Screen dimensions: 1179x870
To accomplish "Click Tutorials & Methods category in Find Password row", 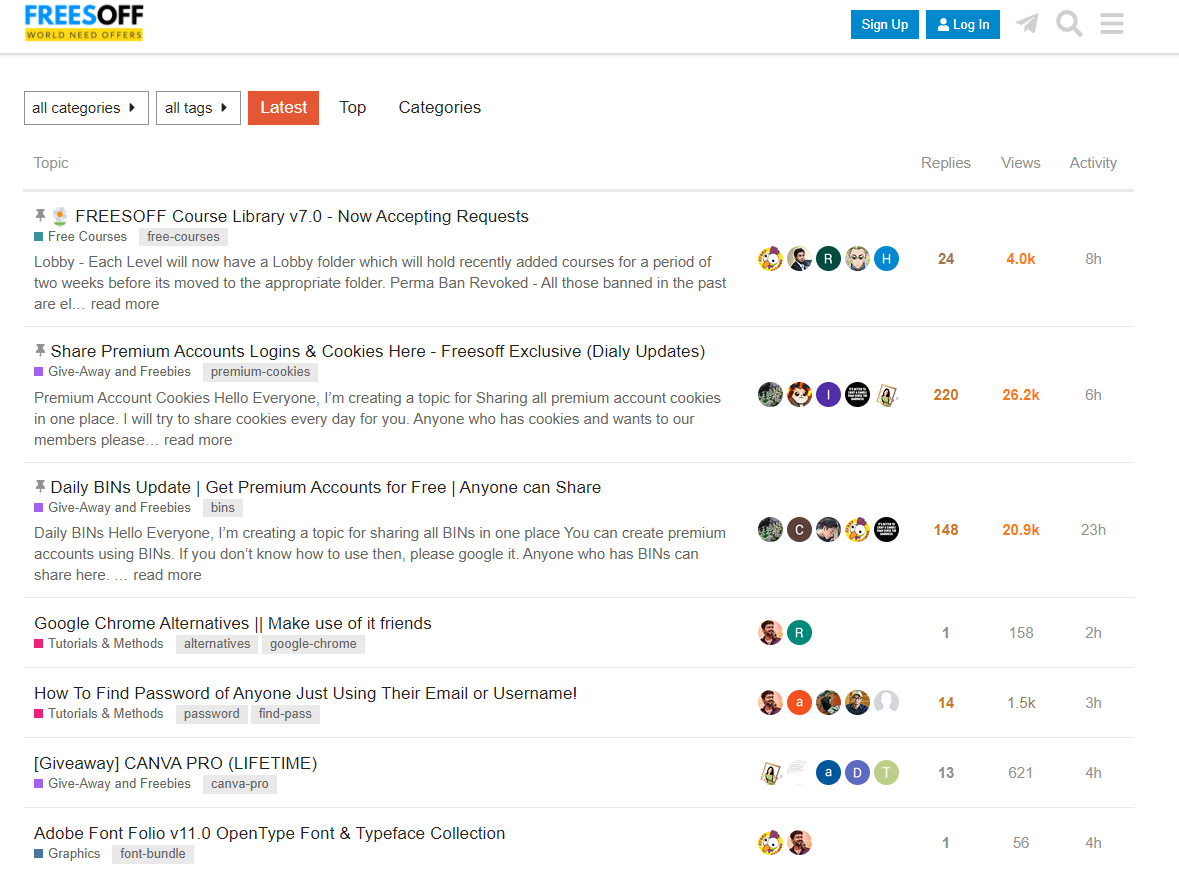I will pyautogui.click(x=99, y=713).
